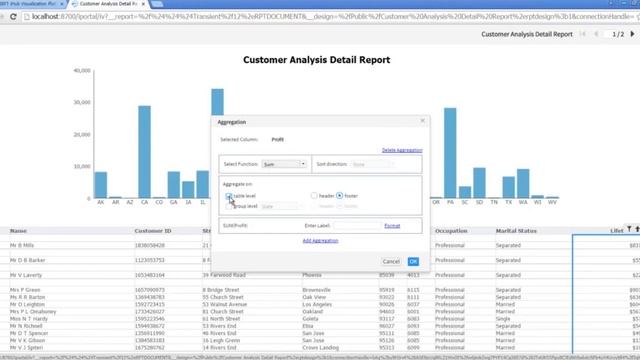The height and width of the screenshot is (360, 640).
Task: Click the Mrs P Green name cell
Action: (25, 290)
